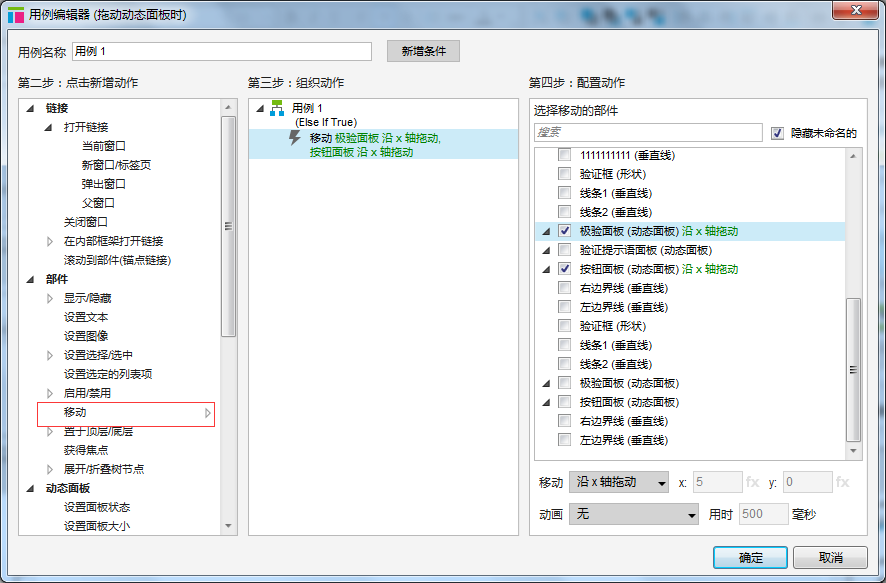Click the fx icon beside x field
The height and width of the screenshot is (583, 886).
753,482
